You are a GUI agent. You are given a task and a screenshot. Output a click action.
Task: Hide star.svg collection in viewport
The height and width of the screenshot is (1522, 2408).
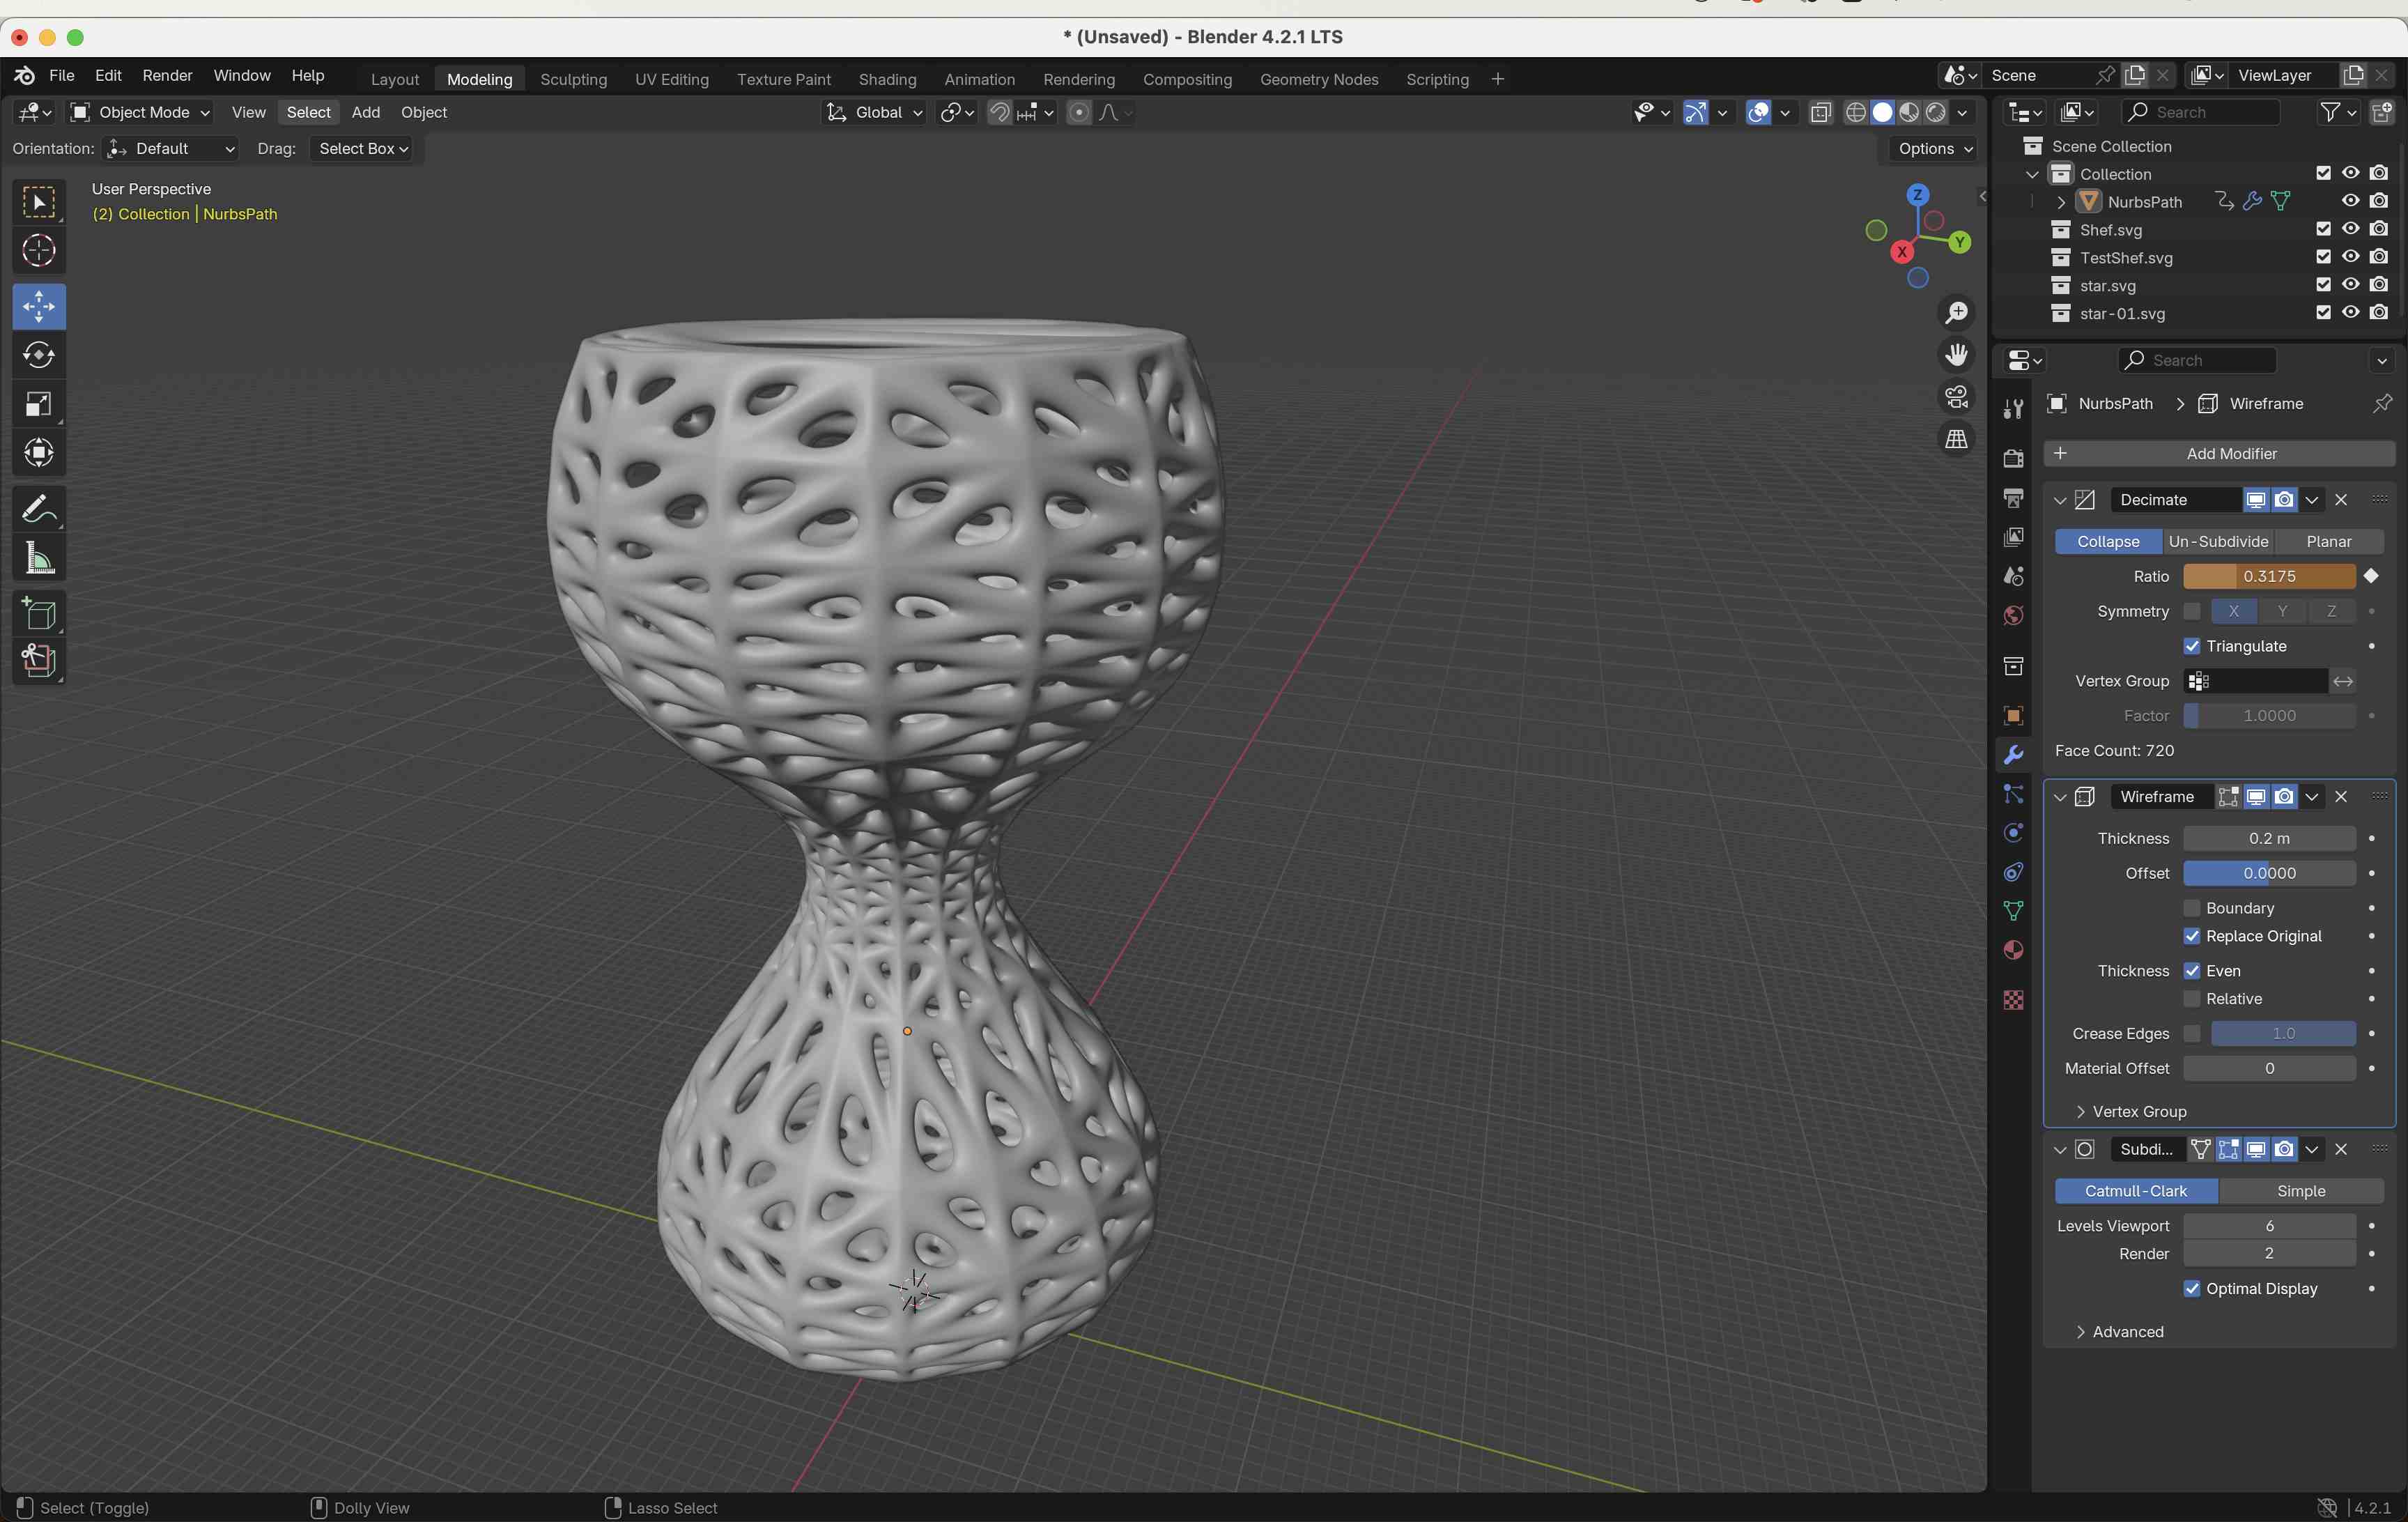tap(2351, 285)
